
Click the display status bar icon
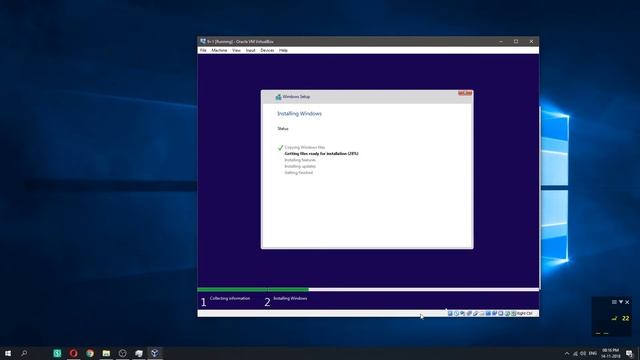[x=488, y=313]
